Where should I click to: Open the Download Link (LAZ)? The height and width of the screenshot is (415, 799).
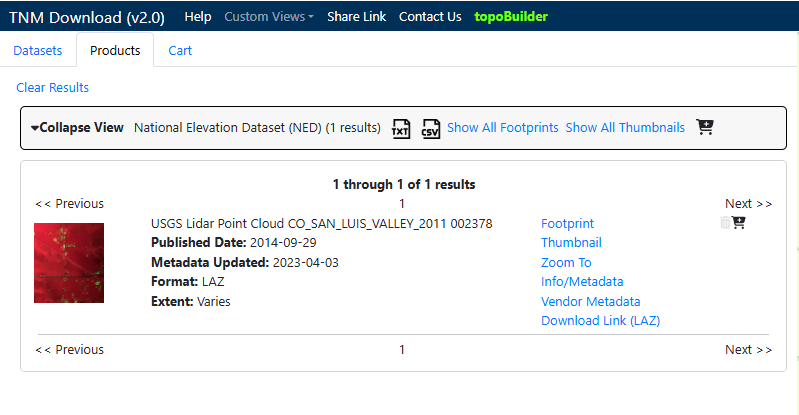coord(600,321)
